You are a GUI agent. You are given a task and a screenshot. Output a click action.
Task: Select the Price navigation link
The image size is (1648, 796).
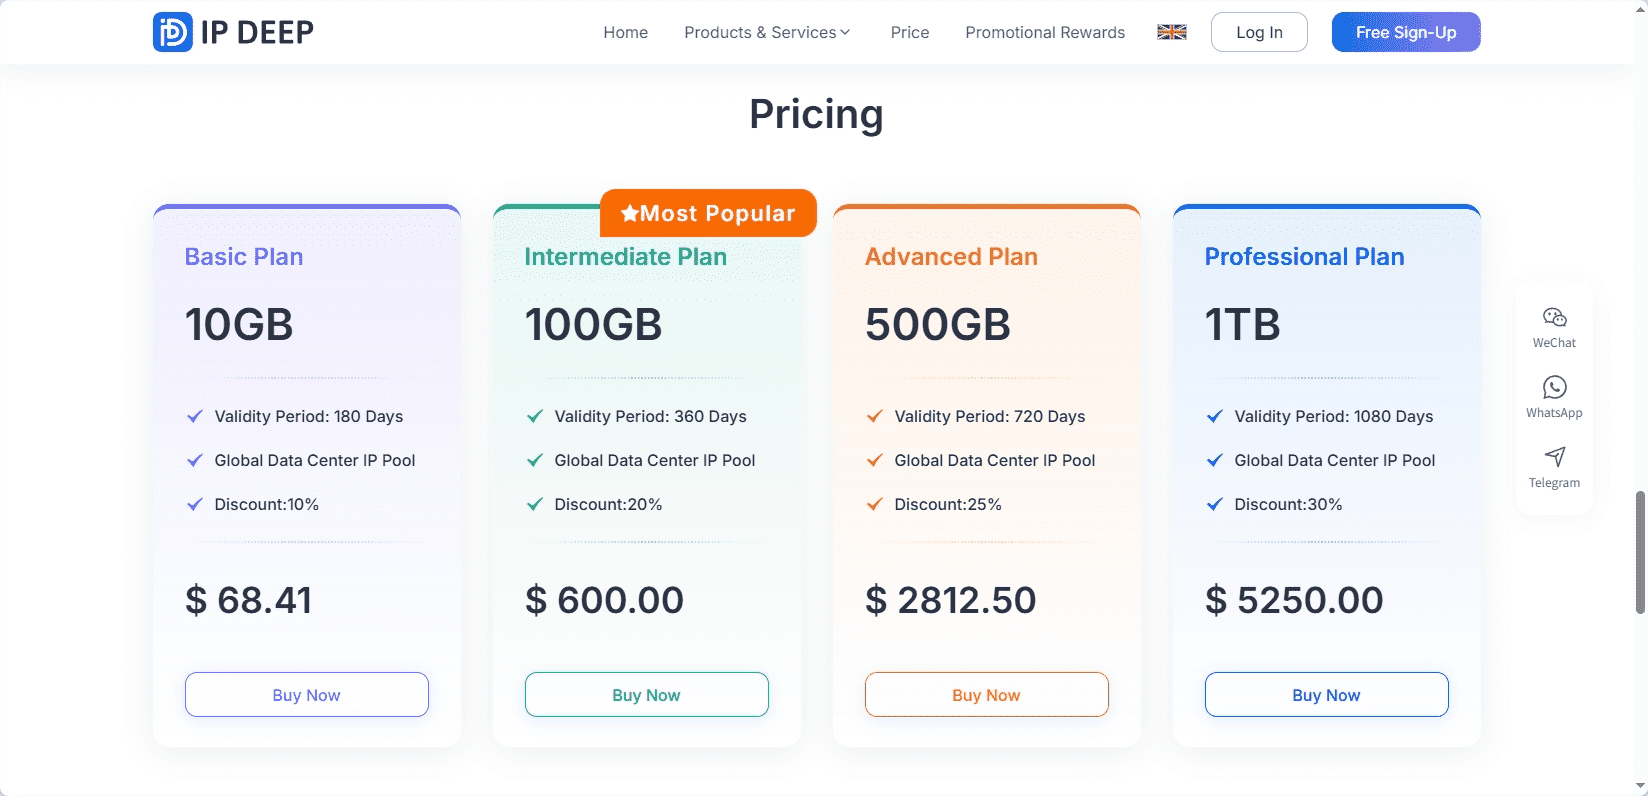(x=909, y=32)
